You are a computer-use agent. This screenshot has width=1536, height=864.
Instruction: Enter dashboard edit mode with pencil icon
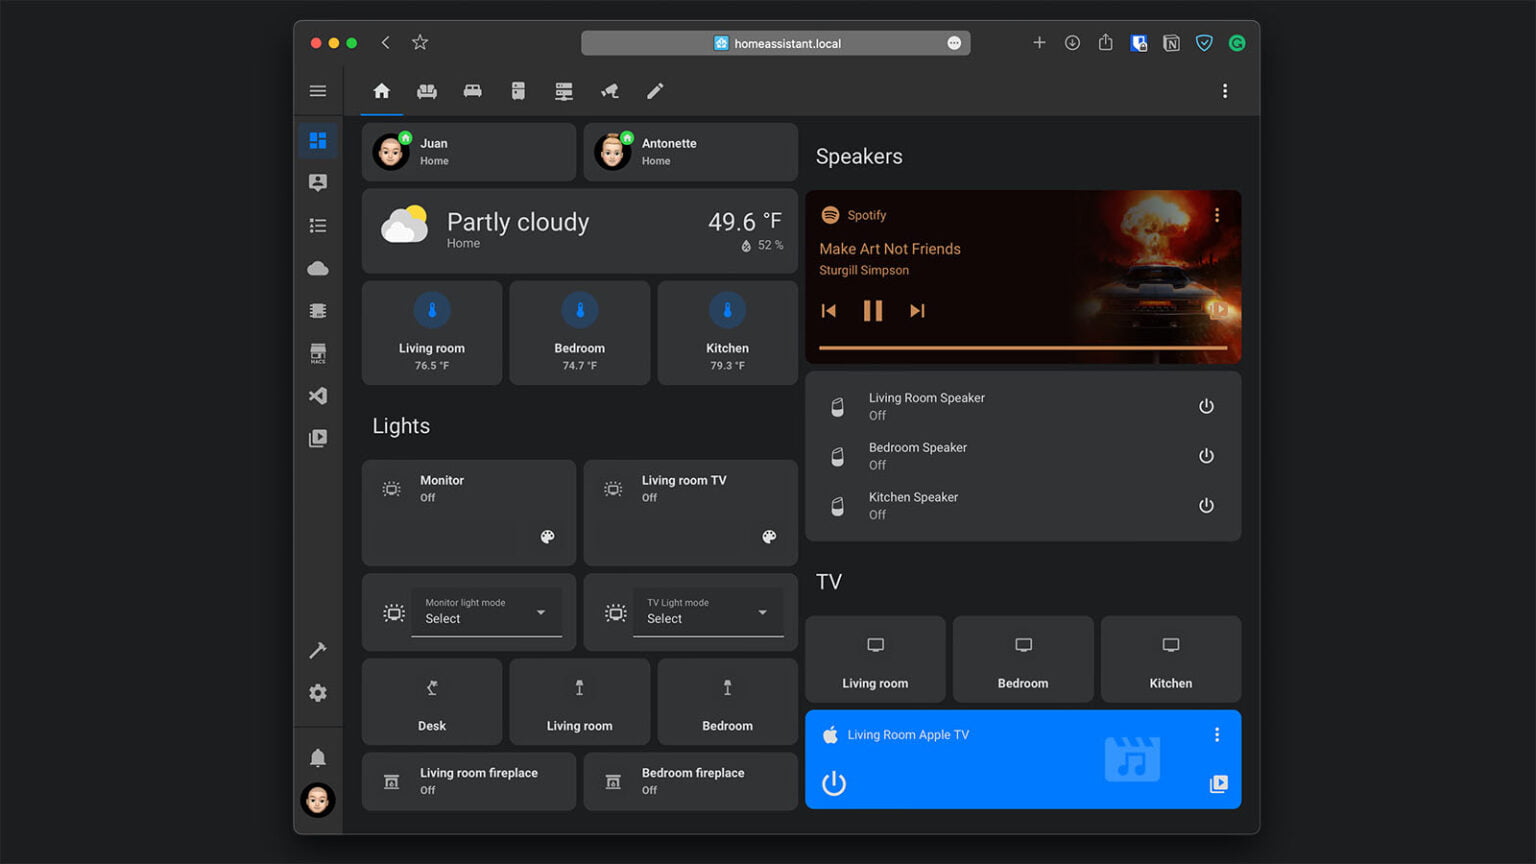[x=655, y=90]
